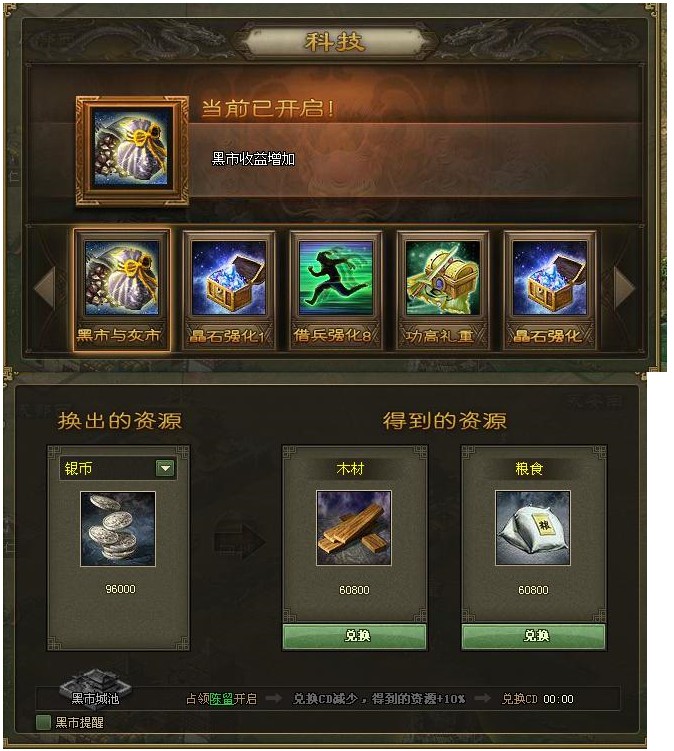Viewport: 674px width, 751px height.
Task: Select the 黑市与夜市 technology card
Action: tap(122, 290)
